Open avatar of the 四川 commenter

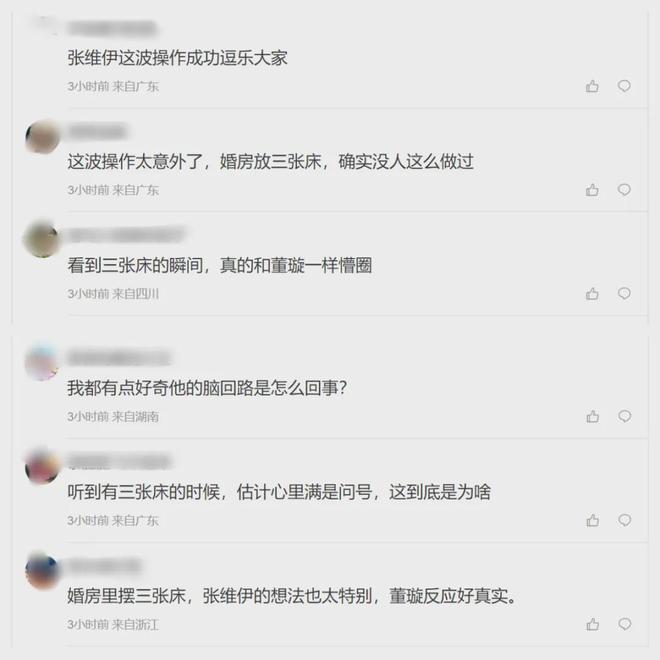(x=43, y=239)
